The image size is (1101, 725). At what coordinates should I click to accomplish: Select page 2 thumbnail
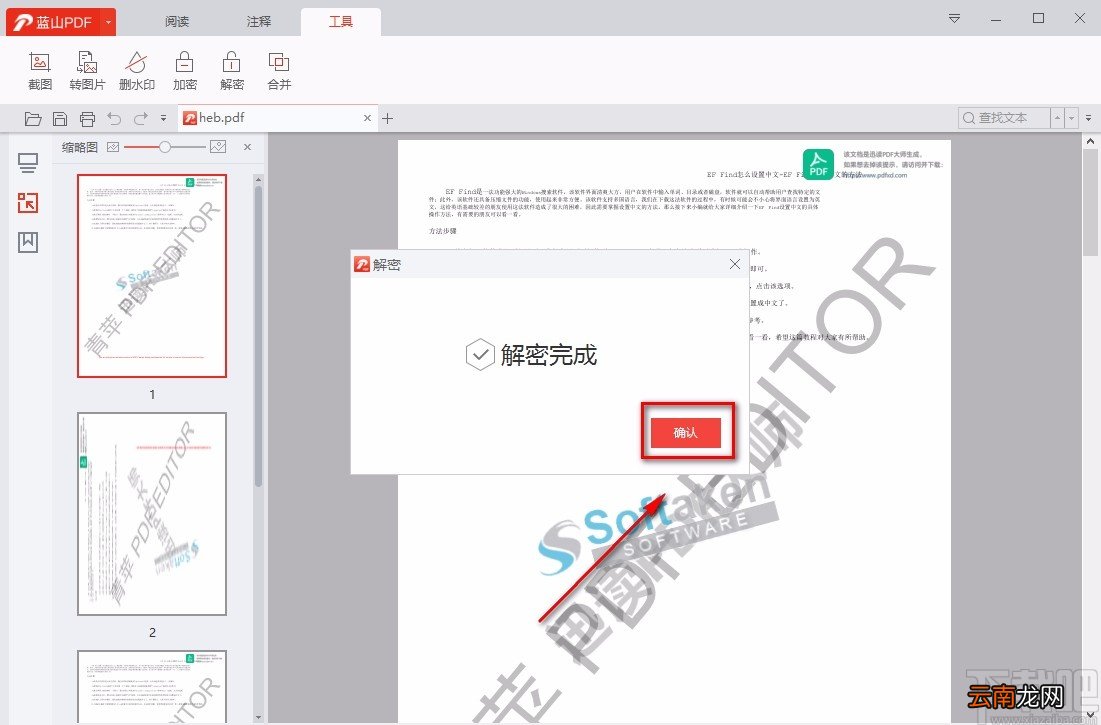point(152,514)
